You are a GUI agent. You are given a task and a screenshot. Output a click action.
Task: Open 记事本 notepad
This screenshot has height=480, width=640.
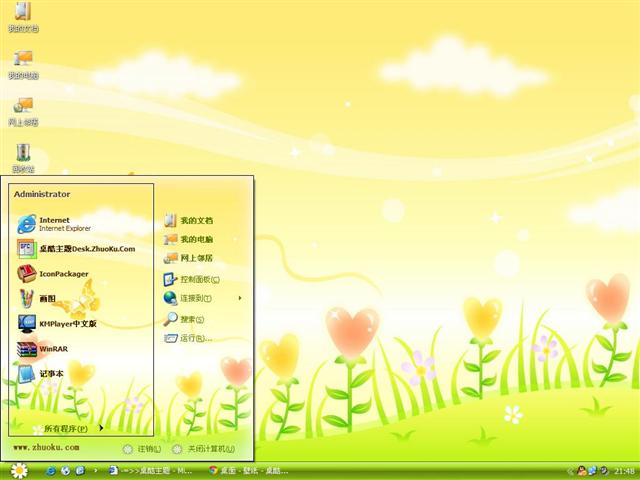click(40, 374)
